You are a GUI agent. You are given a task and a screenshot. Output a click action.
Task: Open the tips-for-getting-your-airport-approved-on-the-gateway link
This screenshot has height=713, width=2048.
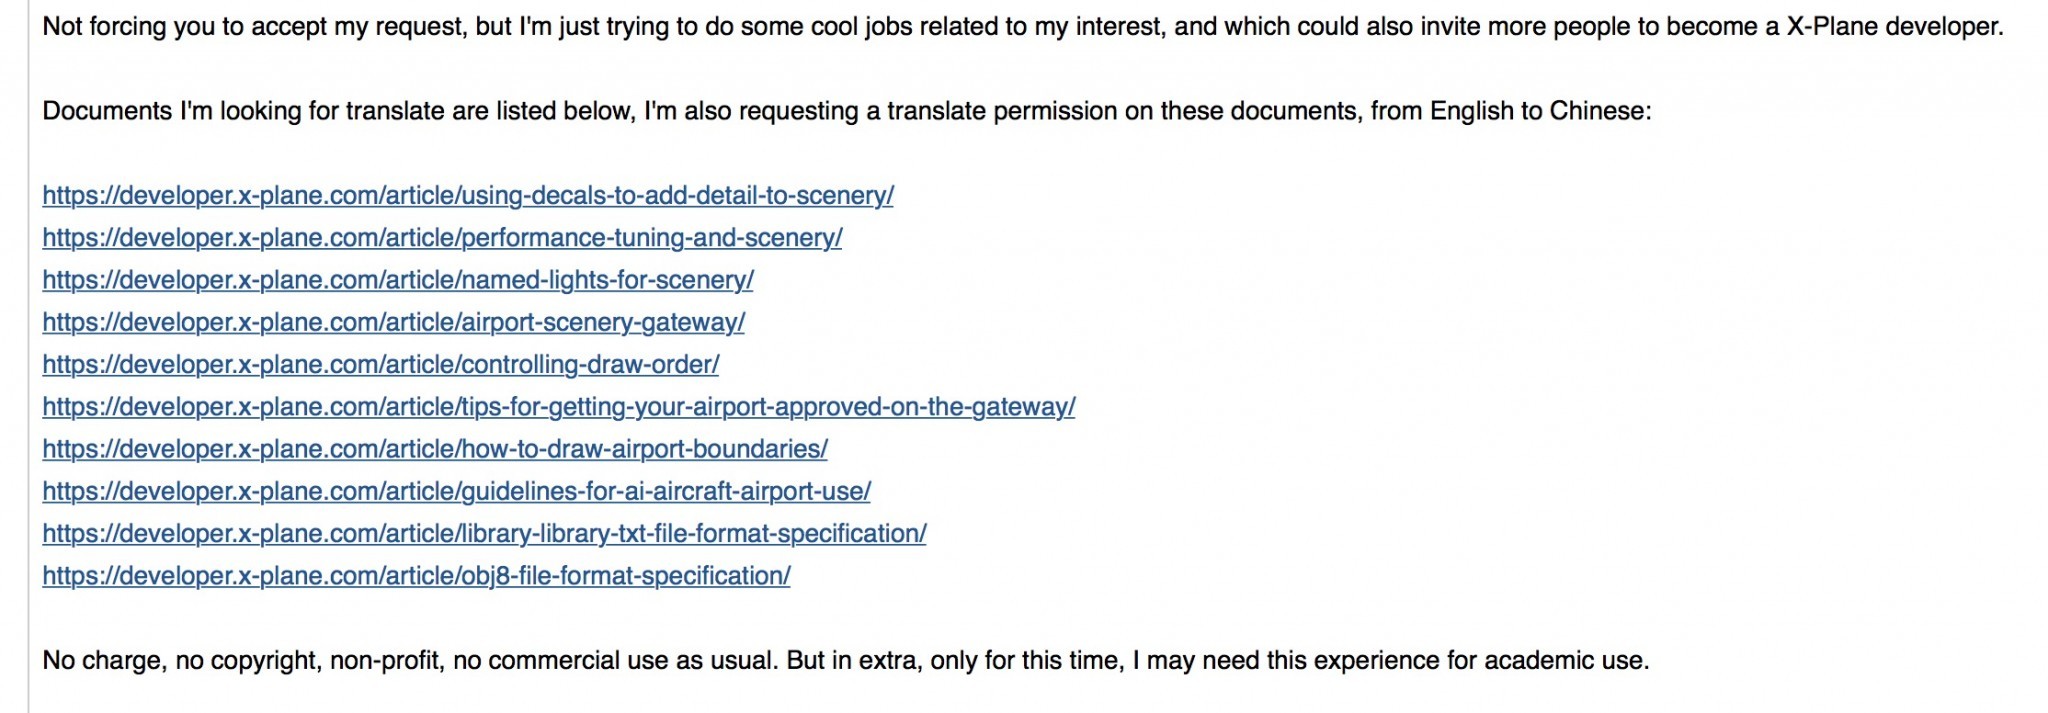click(x=558, y=406)
